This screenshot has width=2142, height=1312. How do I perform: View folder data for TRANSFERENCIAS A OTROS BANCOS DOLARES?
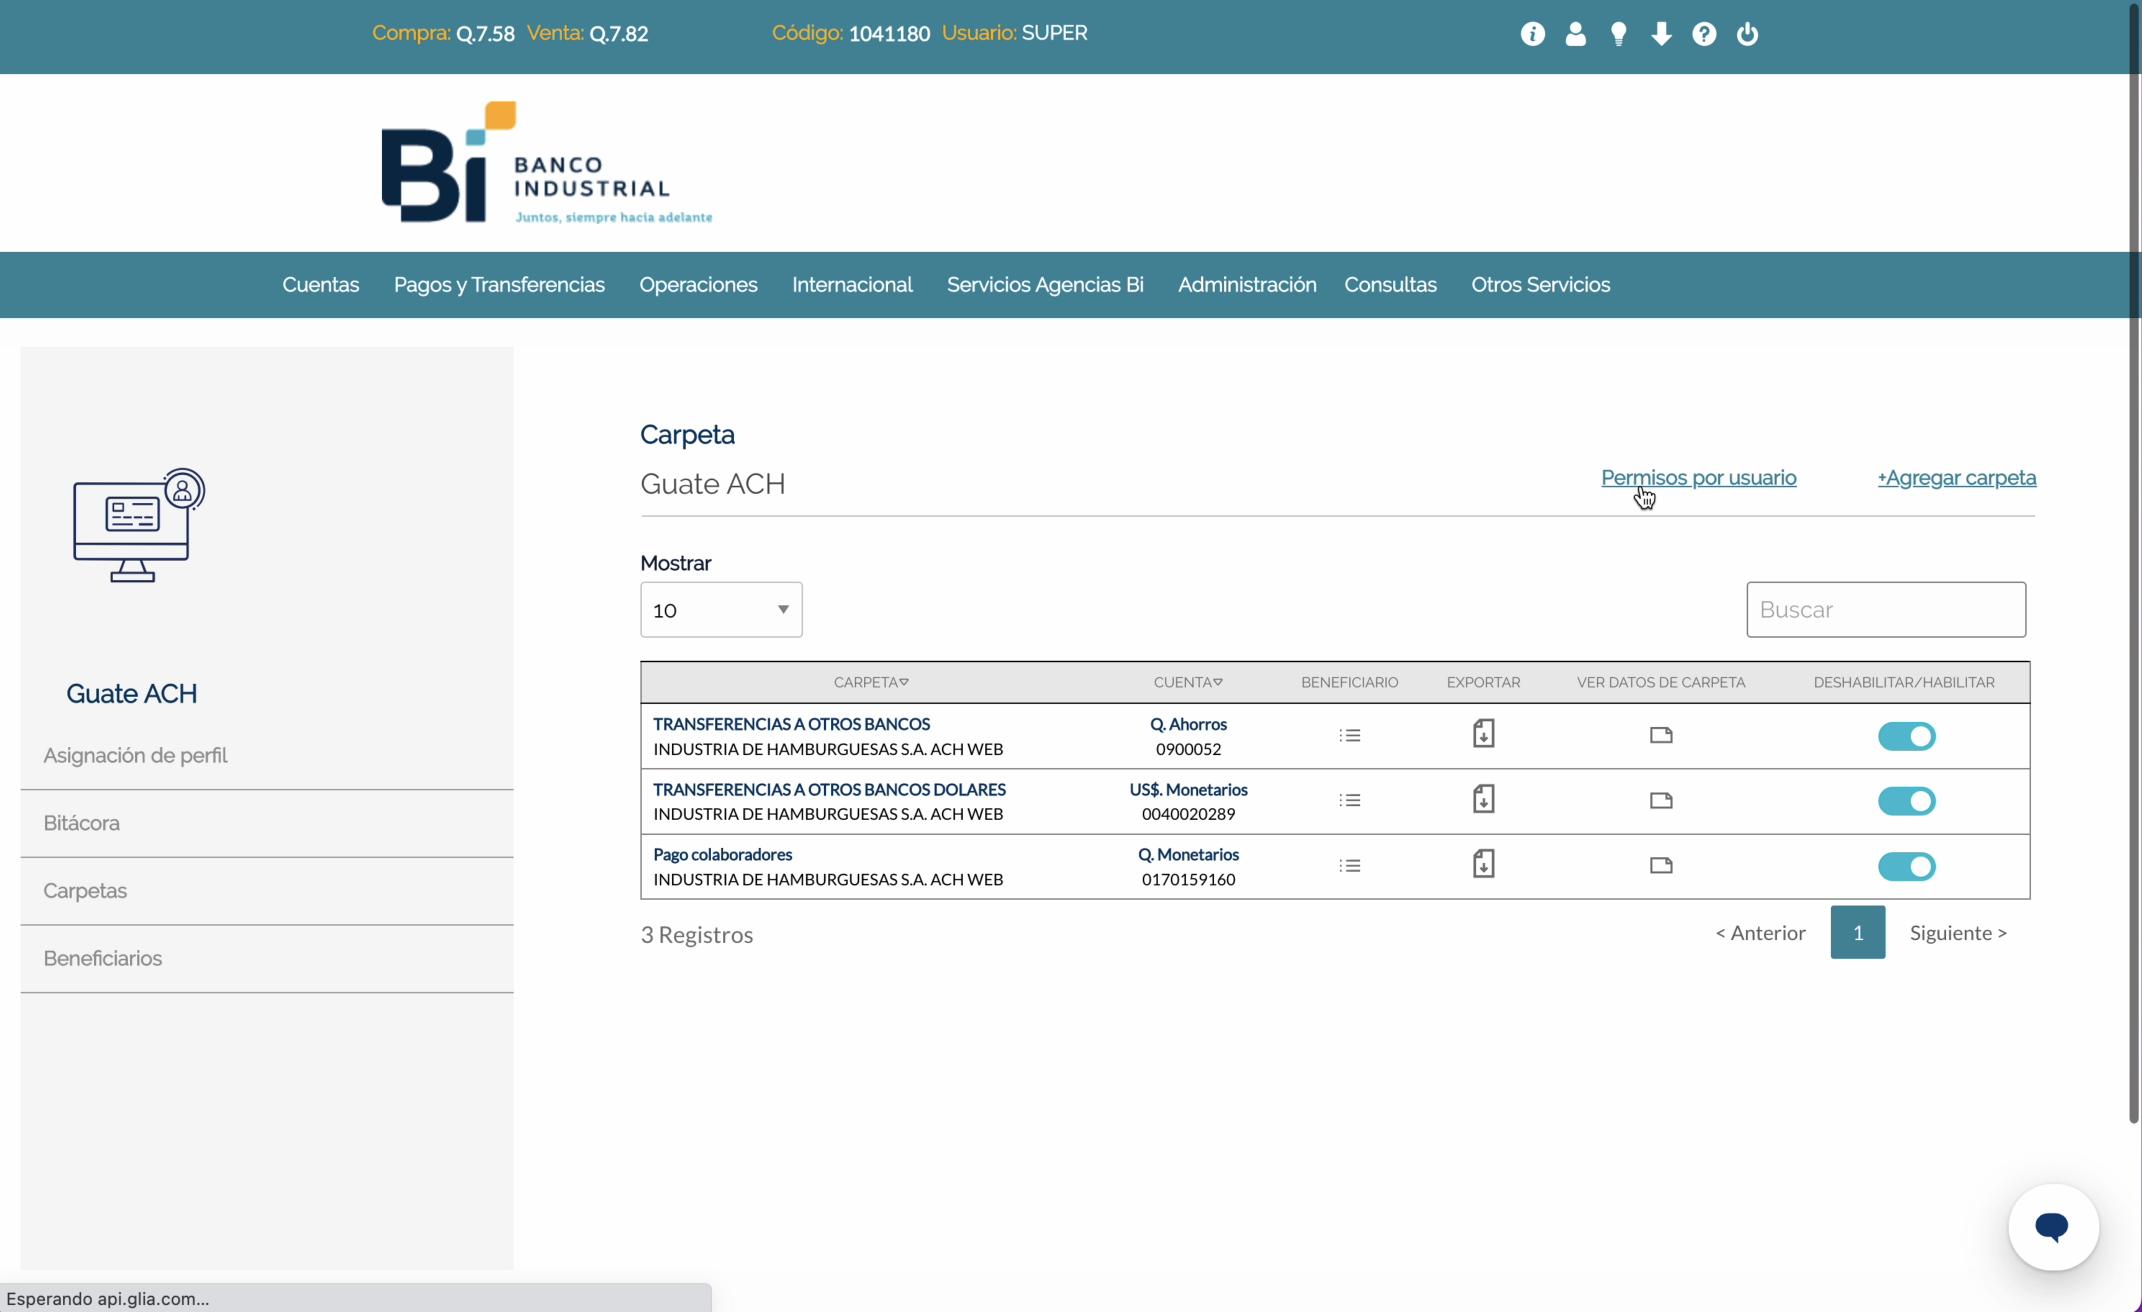1660,800
